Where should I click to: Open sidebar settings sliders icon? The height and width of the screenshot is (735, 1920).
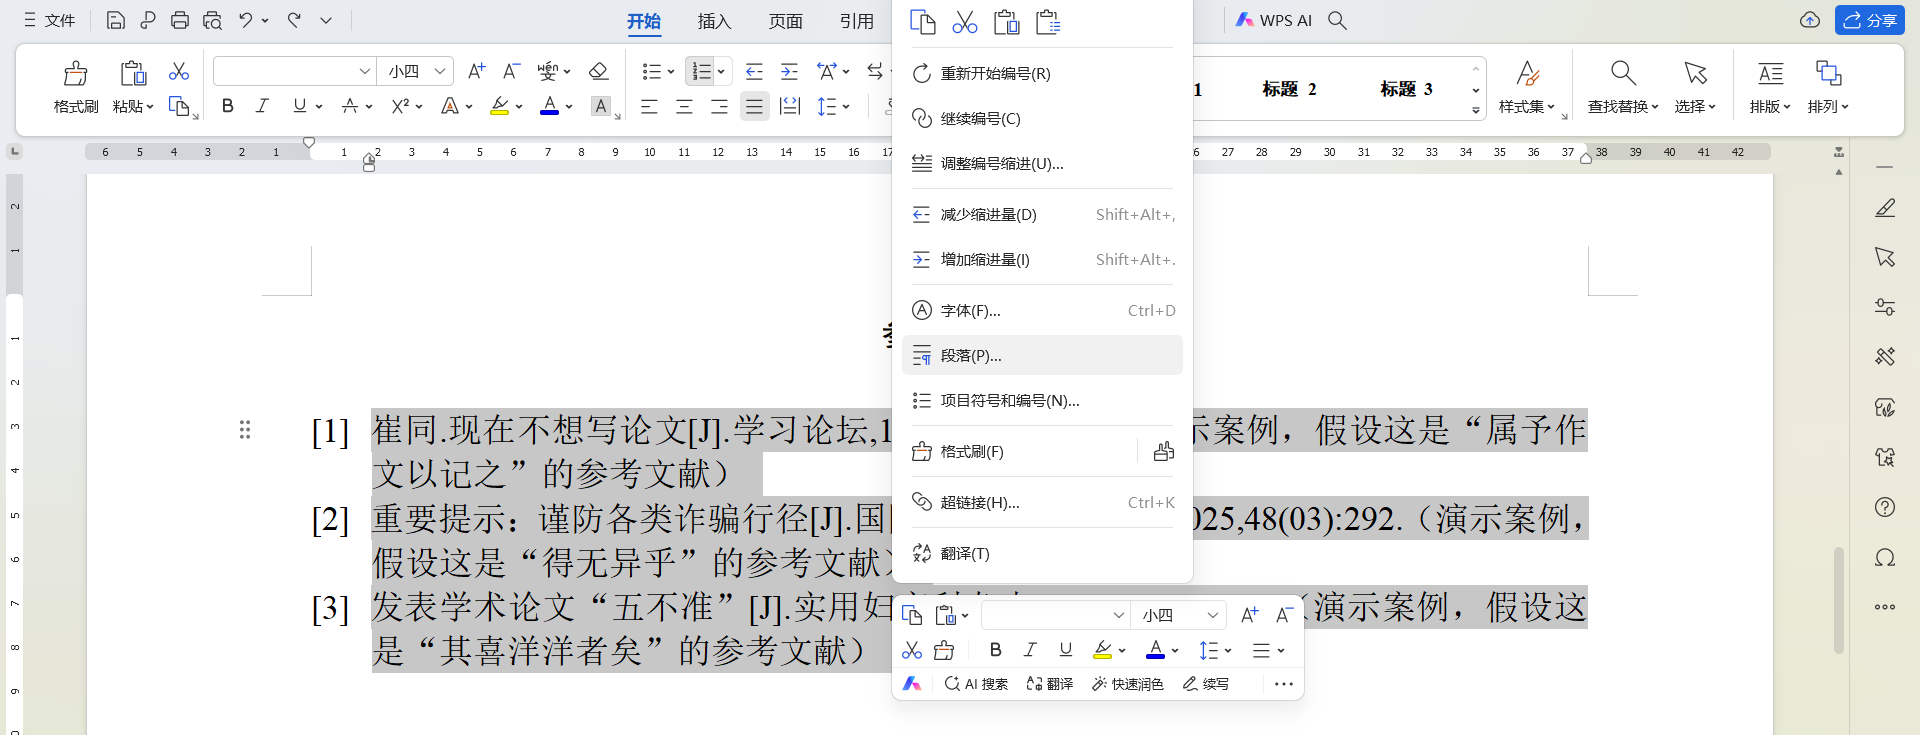point(1885,307)
